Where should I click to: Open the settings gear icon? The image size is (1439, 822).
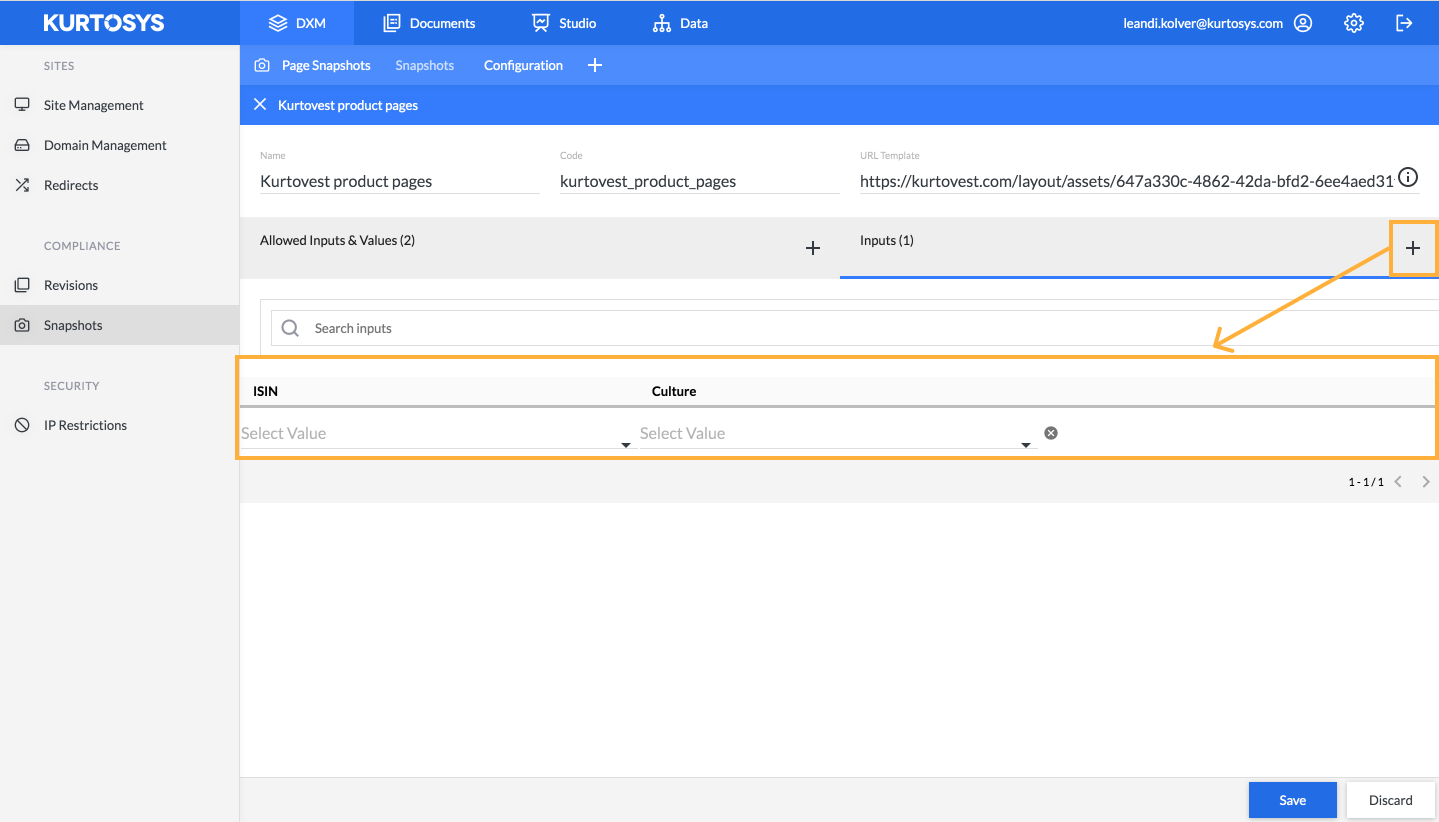tap(1354, 23)
